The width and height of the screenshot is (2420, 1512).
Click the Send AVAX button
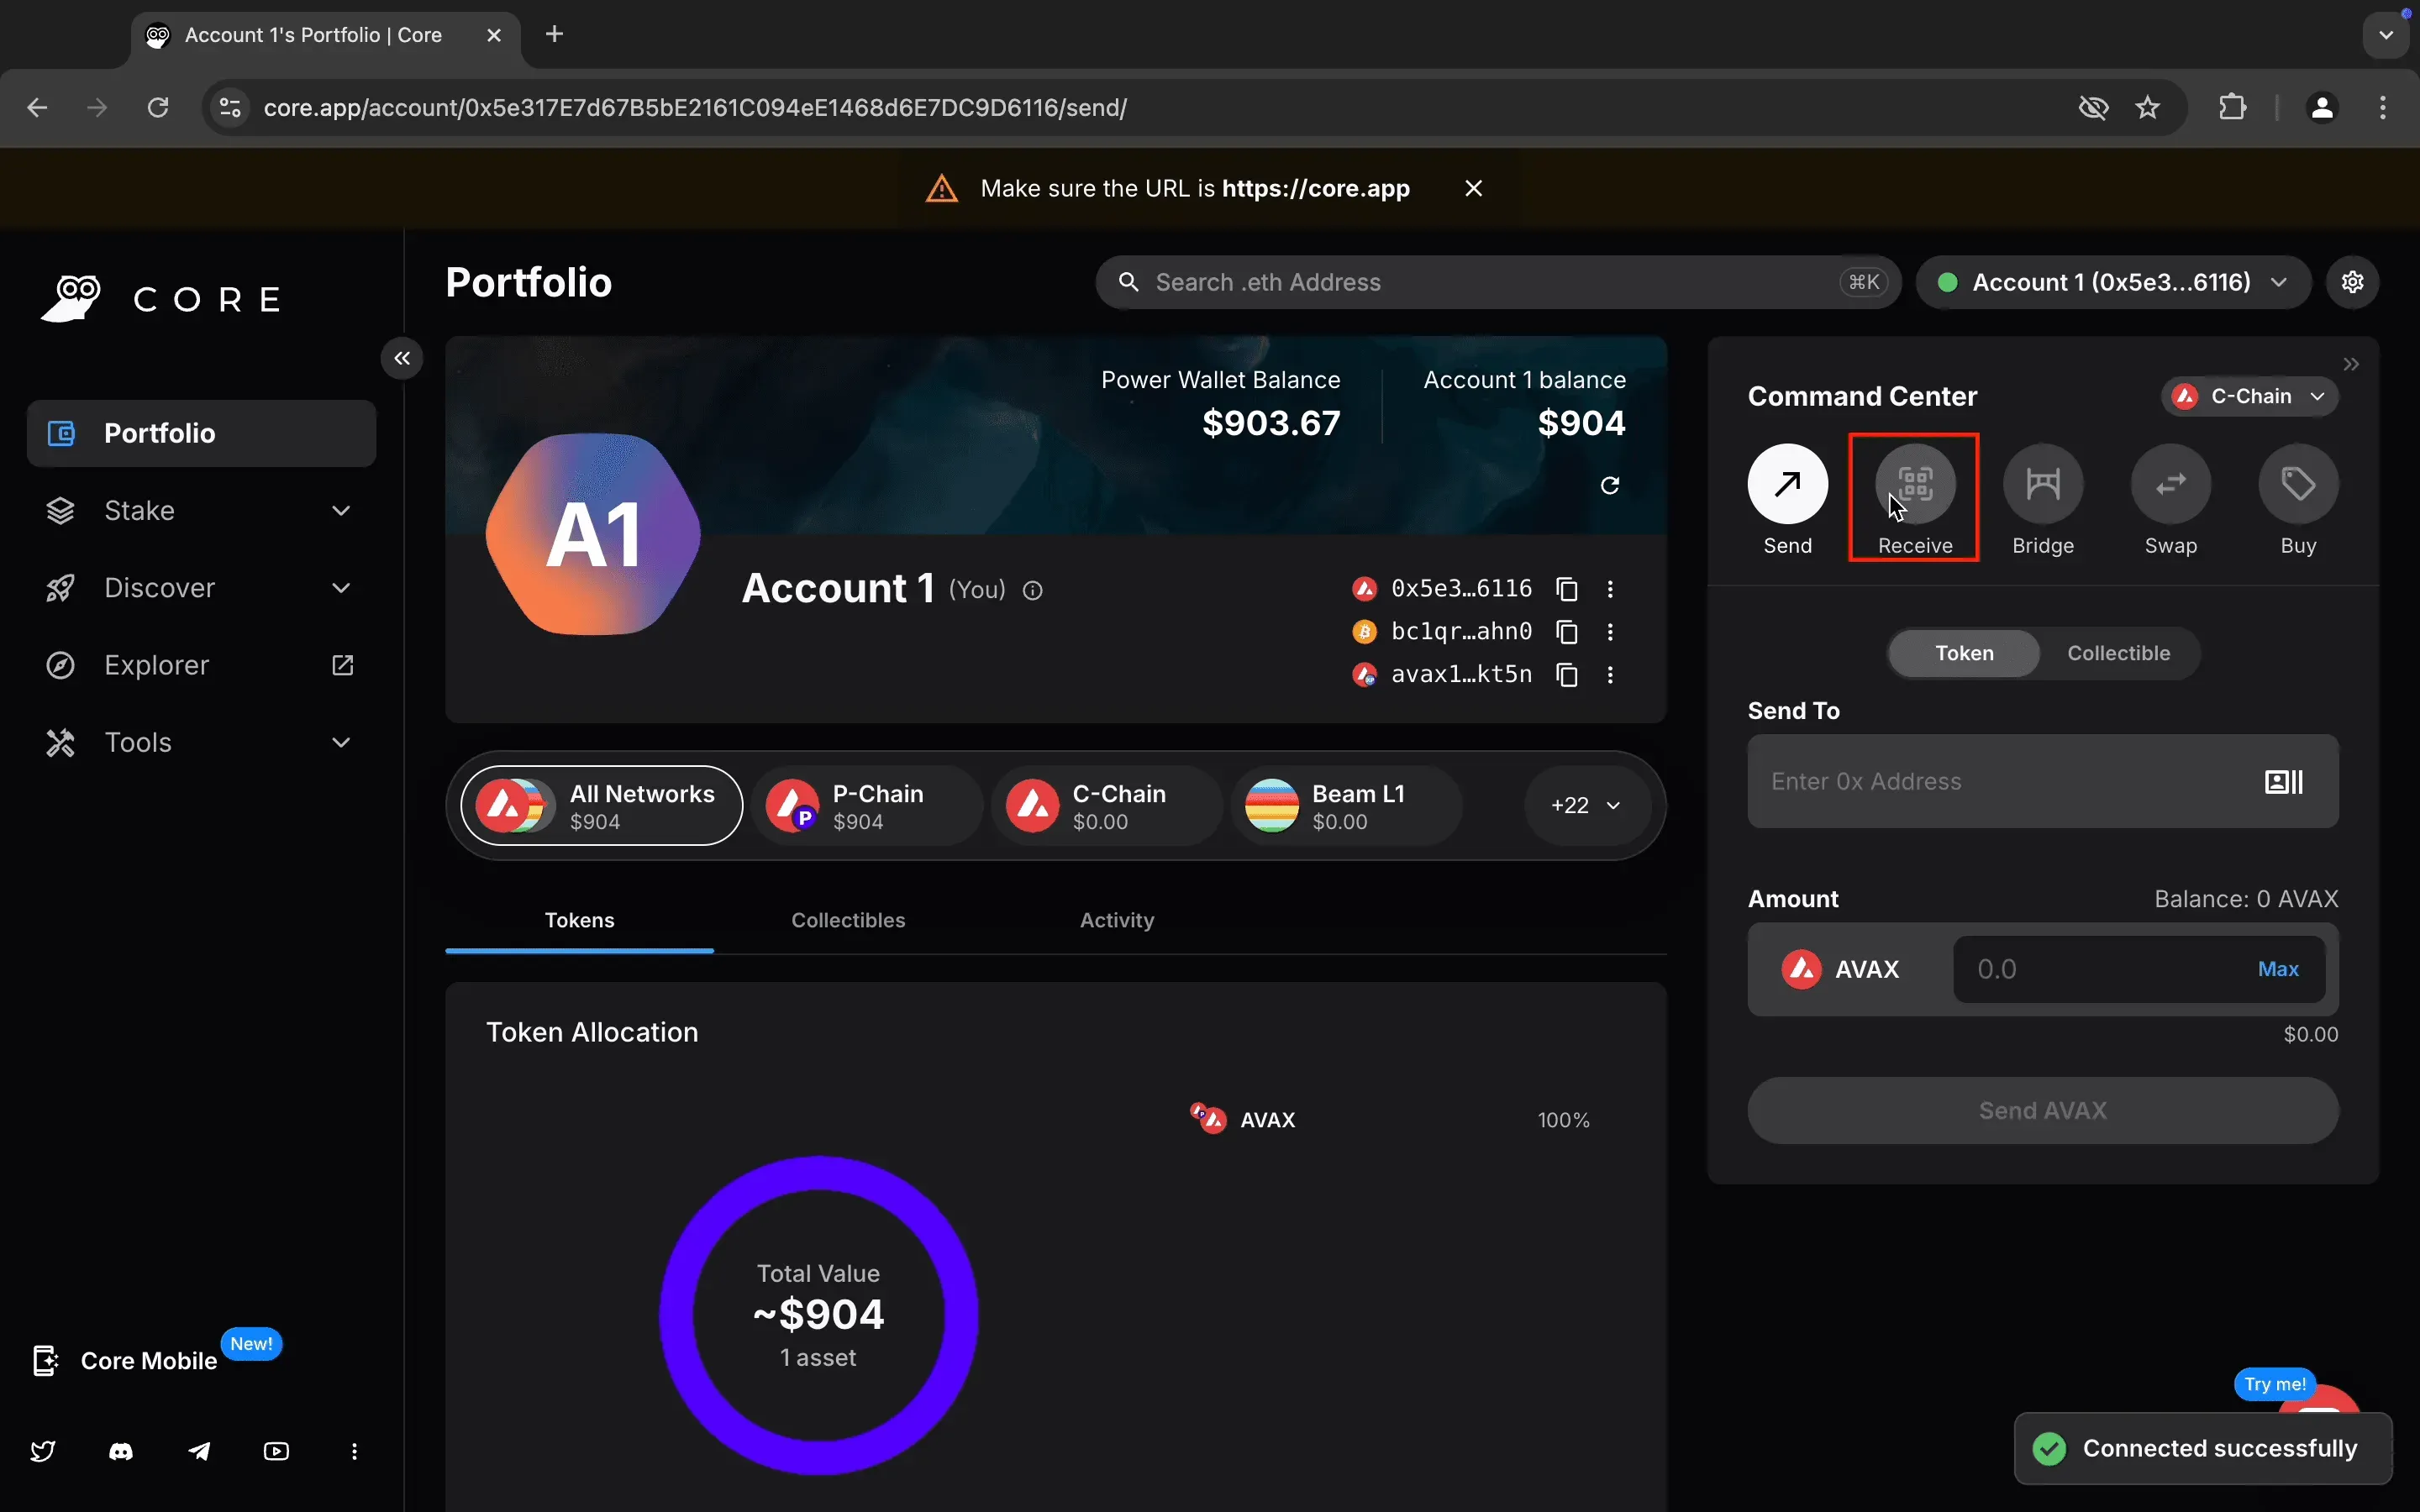pyautogui.click(x=2043, y=1111)
